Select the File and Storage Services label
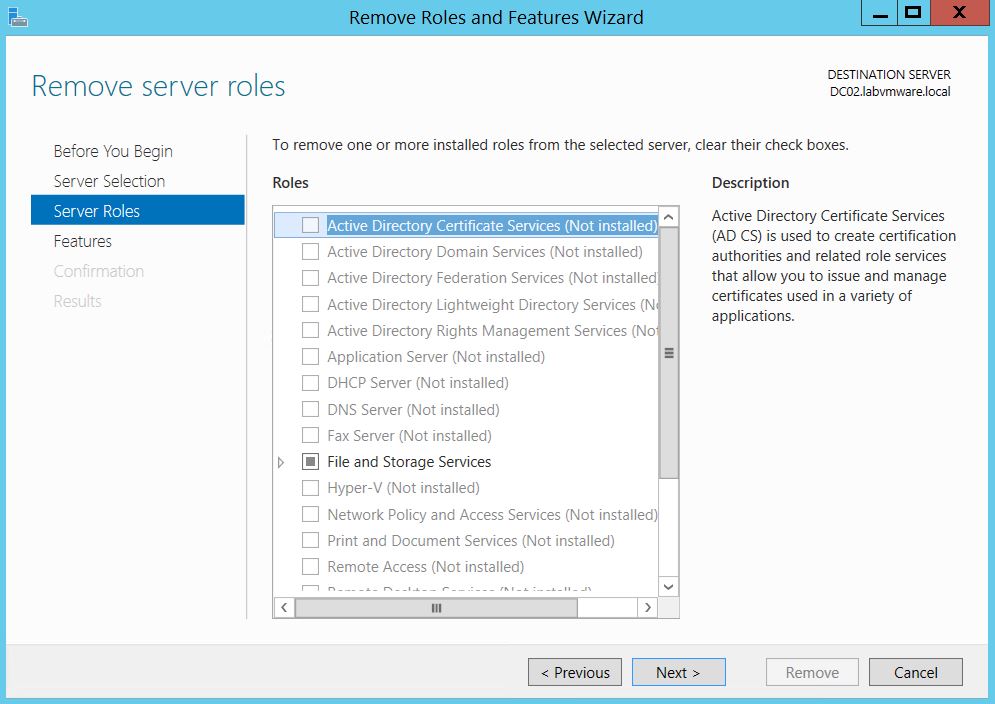Viewport: 995px width, 704px height. point(409,462)
